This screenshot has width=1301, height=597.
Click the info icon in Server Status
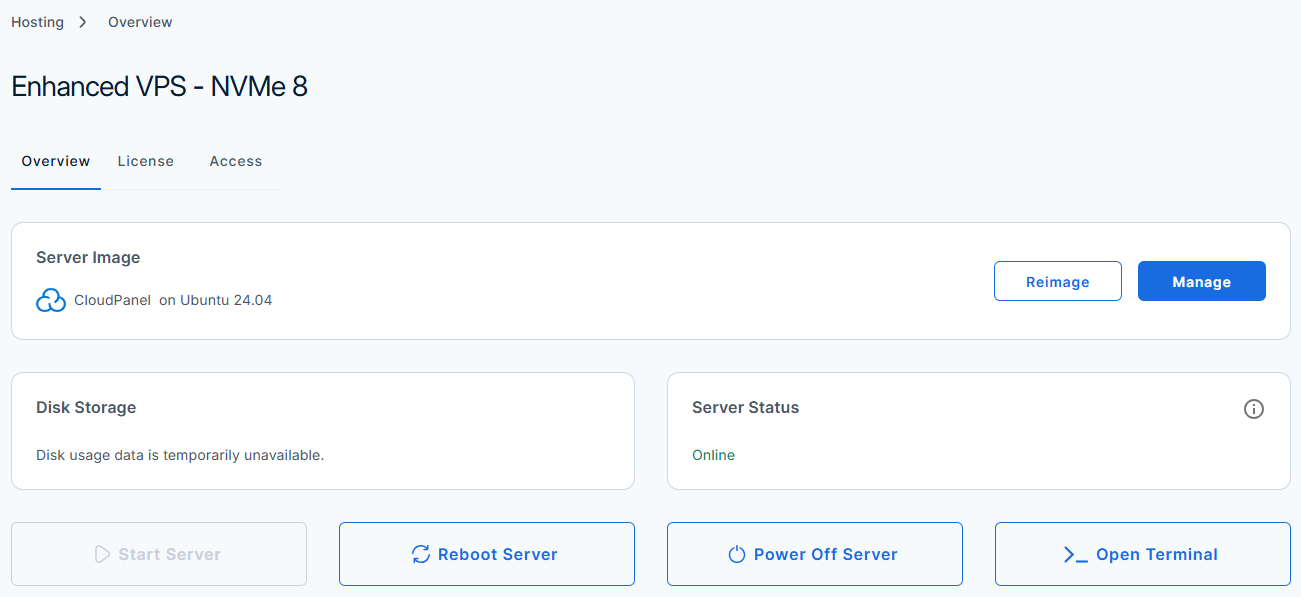click(x=1253, y=409)
